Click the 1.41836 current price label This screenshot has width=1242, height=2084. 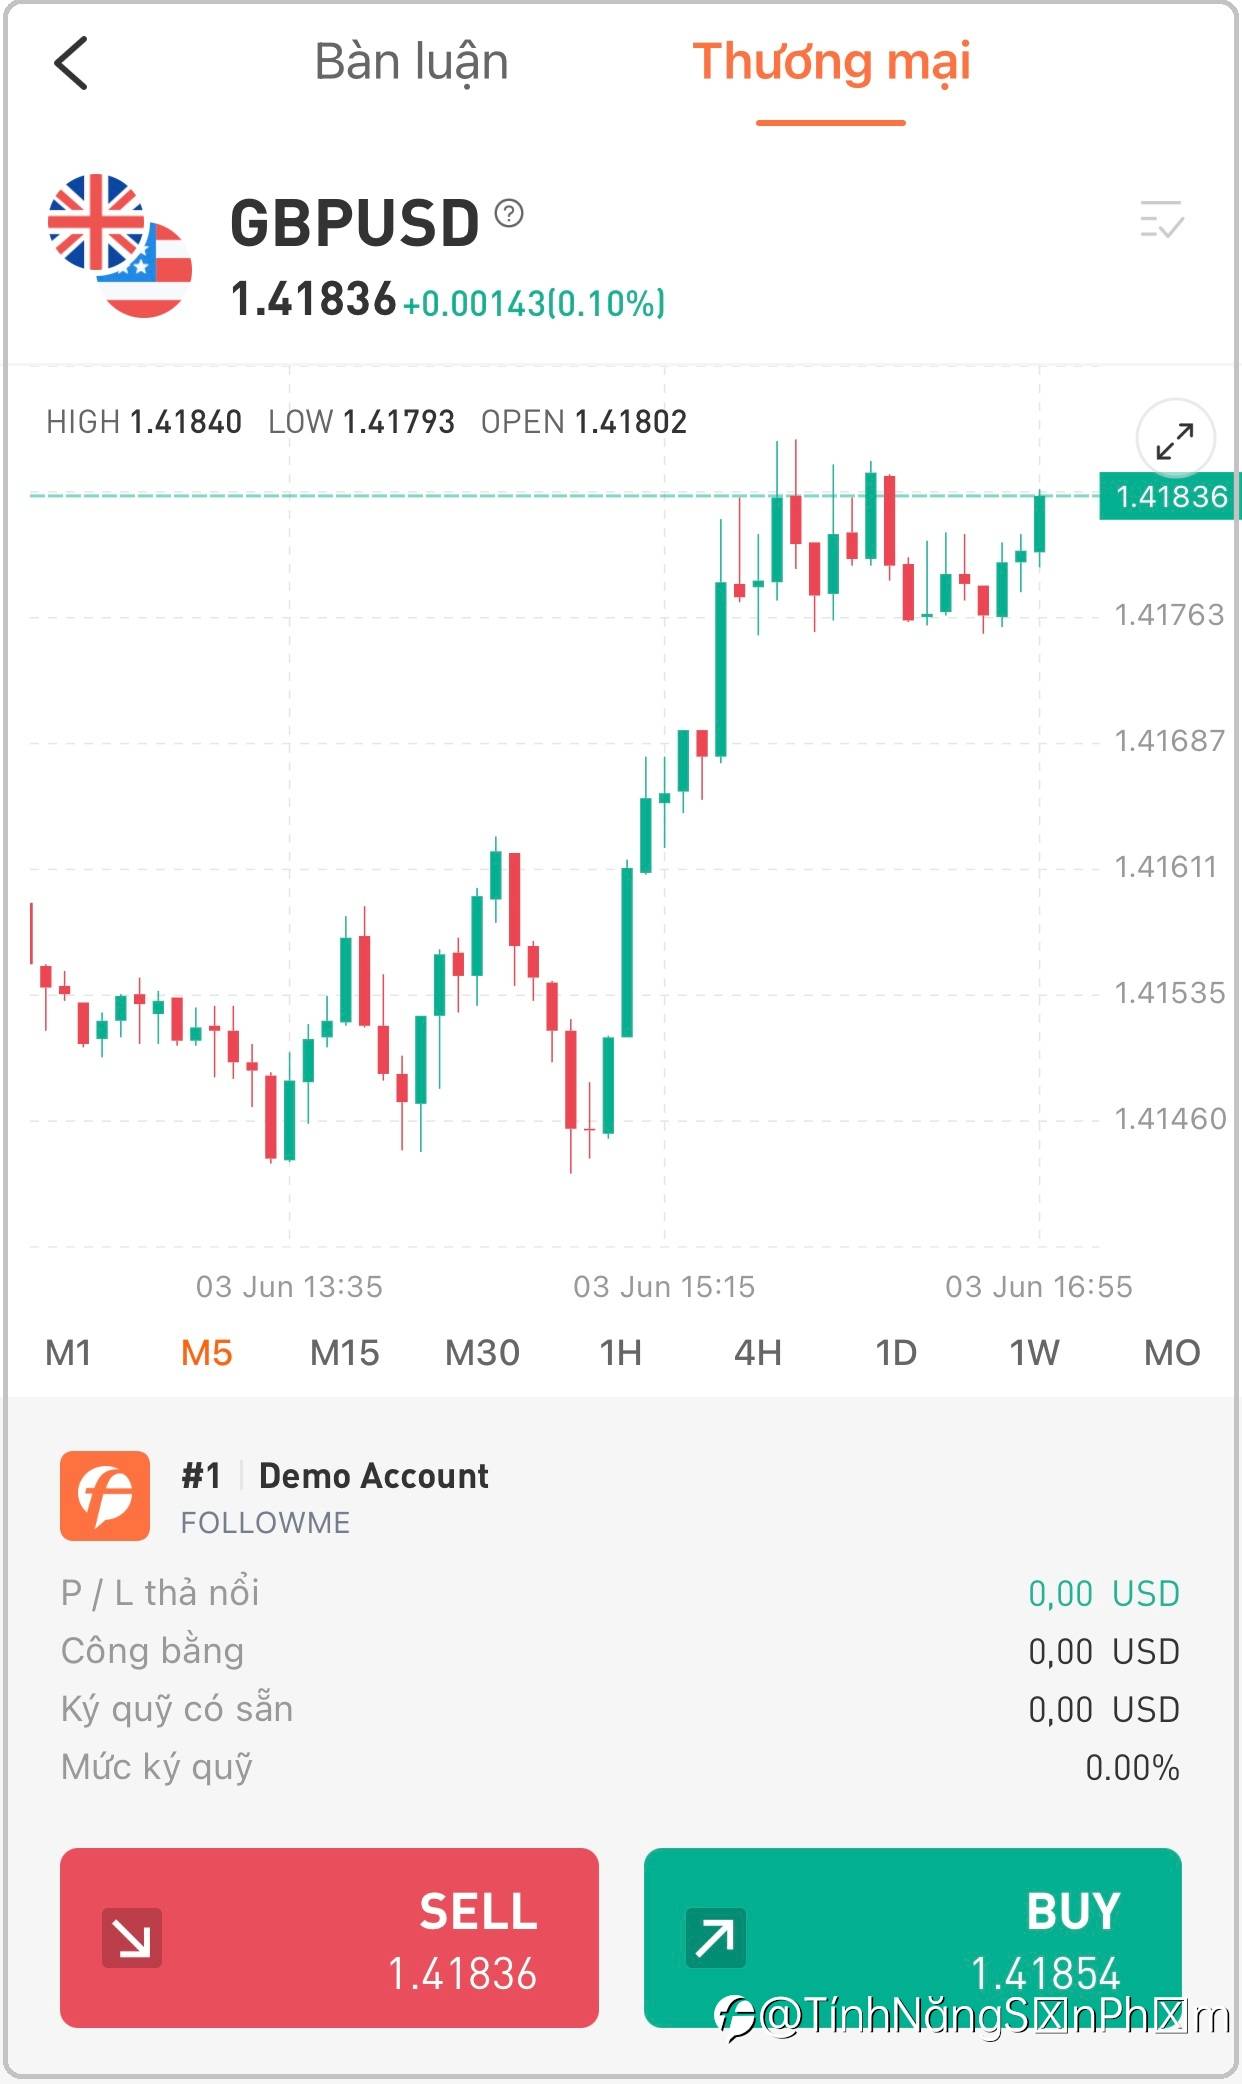click(1169, 496)
